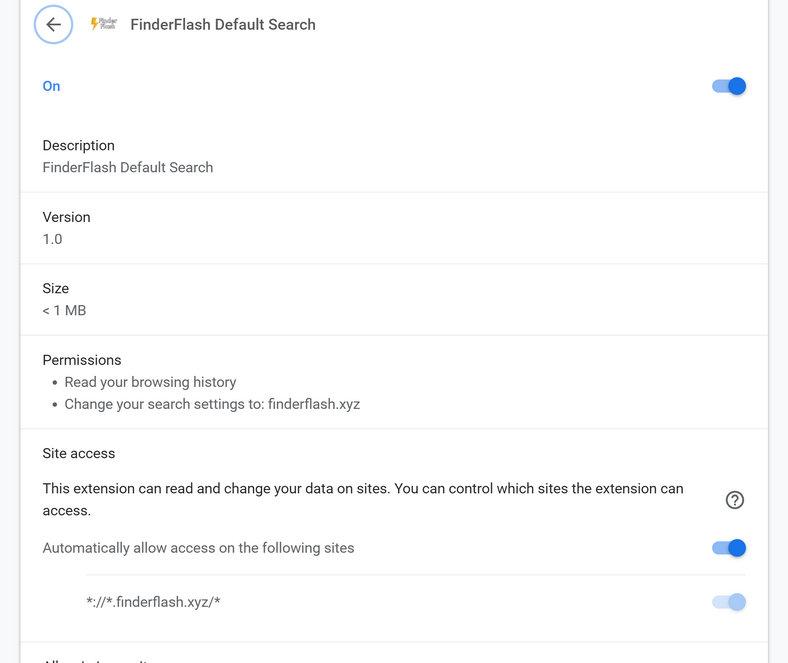Viewport: 788px width, 663px height.
Task: Click the Size heading
Action: (x=55, y=288)
